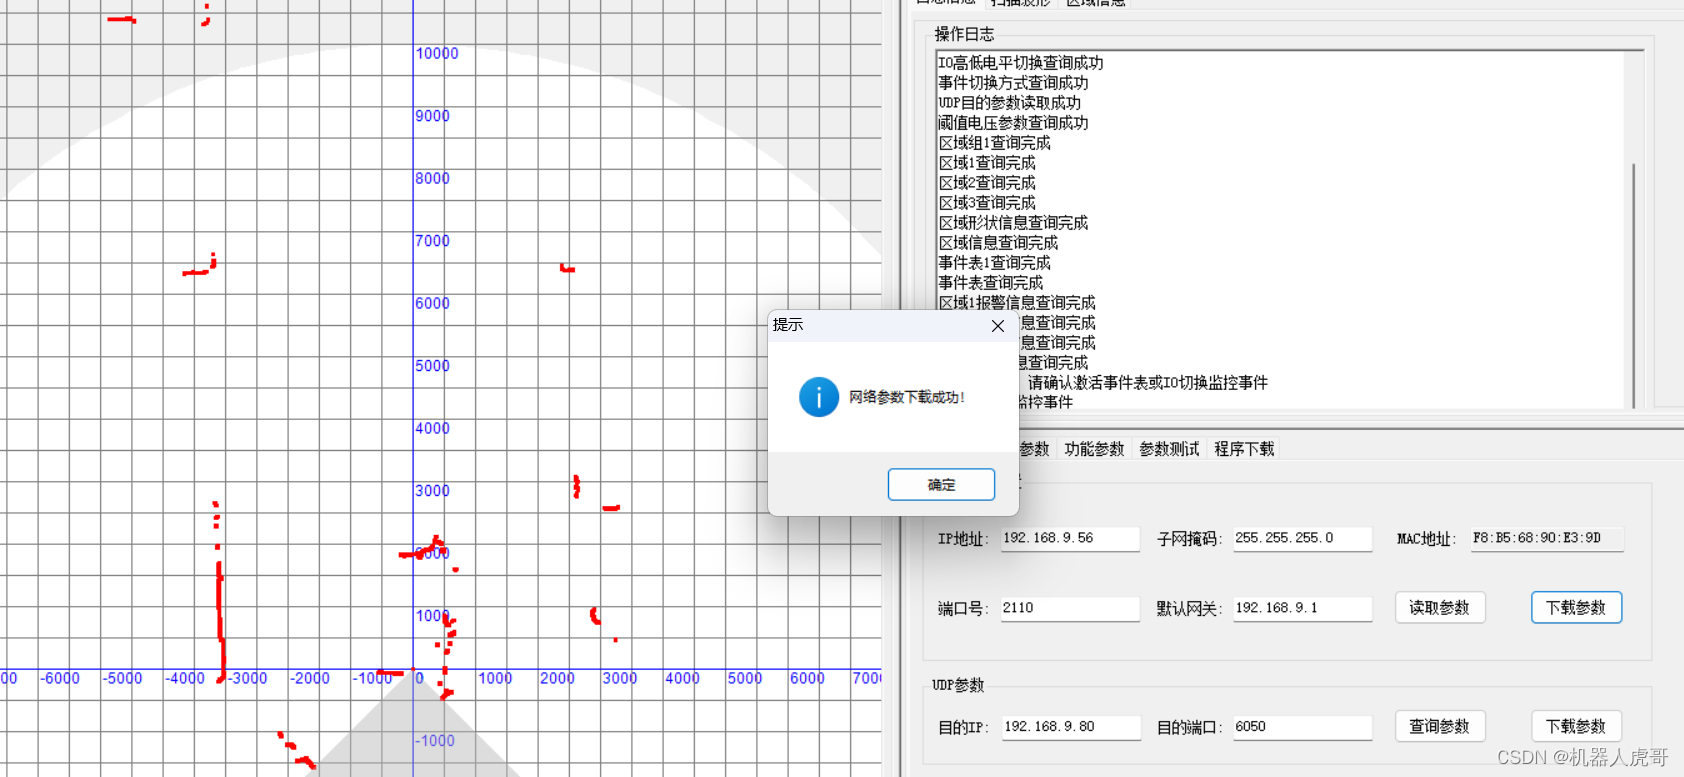
Task: Select log line 区域1查询完成
Action: point(987,163)
